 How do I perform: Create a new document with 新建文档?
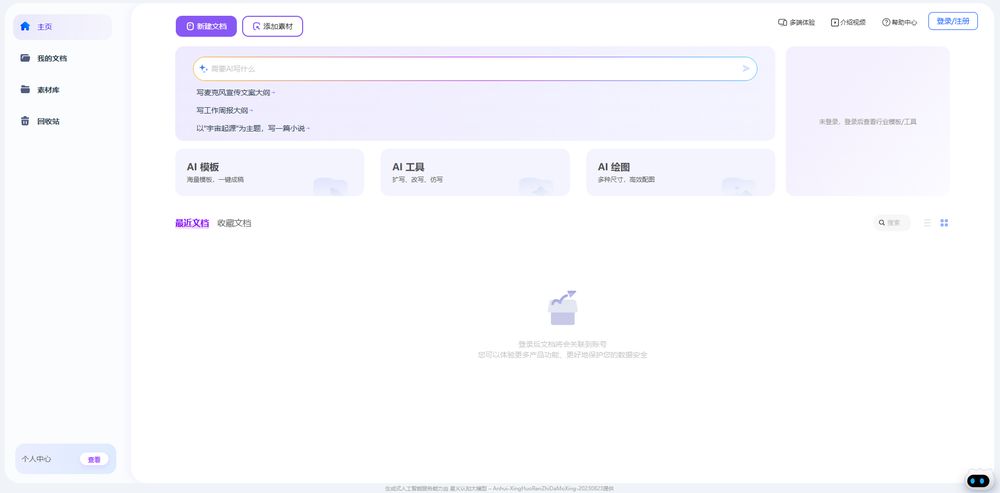click(x=206, y=27)
